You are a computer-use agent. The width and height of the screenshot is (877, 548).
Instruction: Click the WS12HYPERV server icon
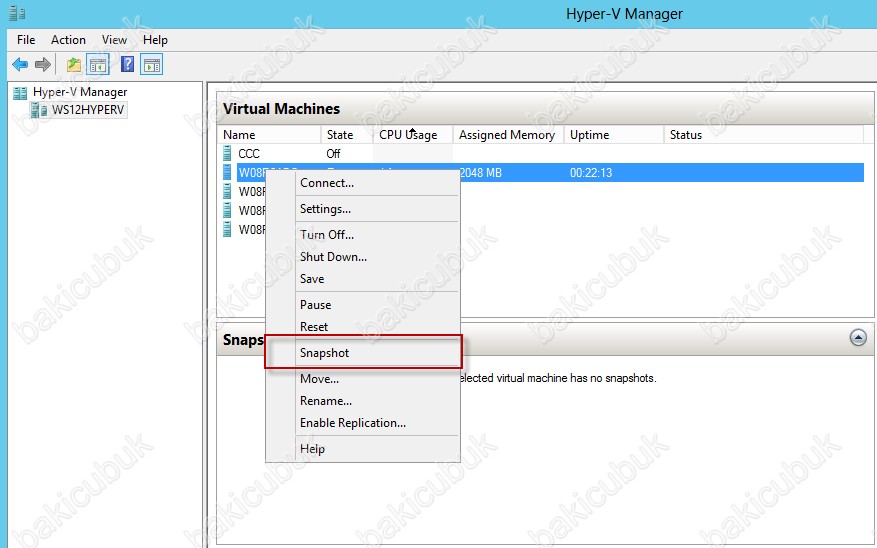(39, 110)
